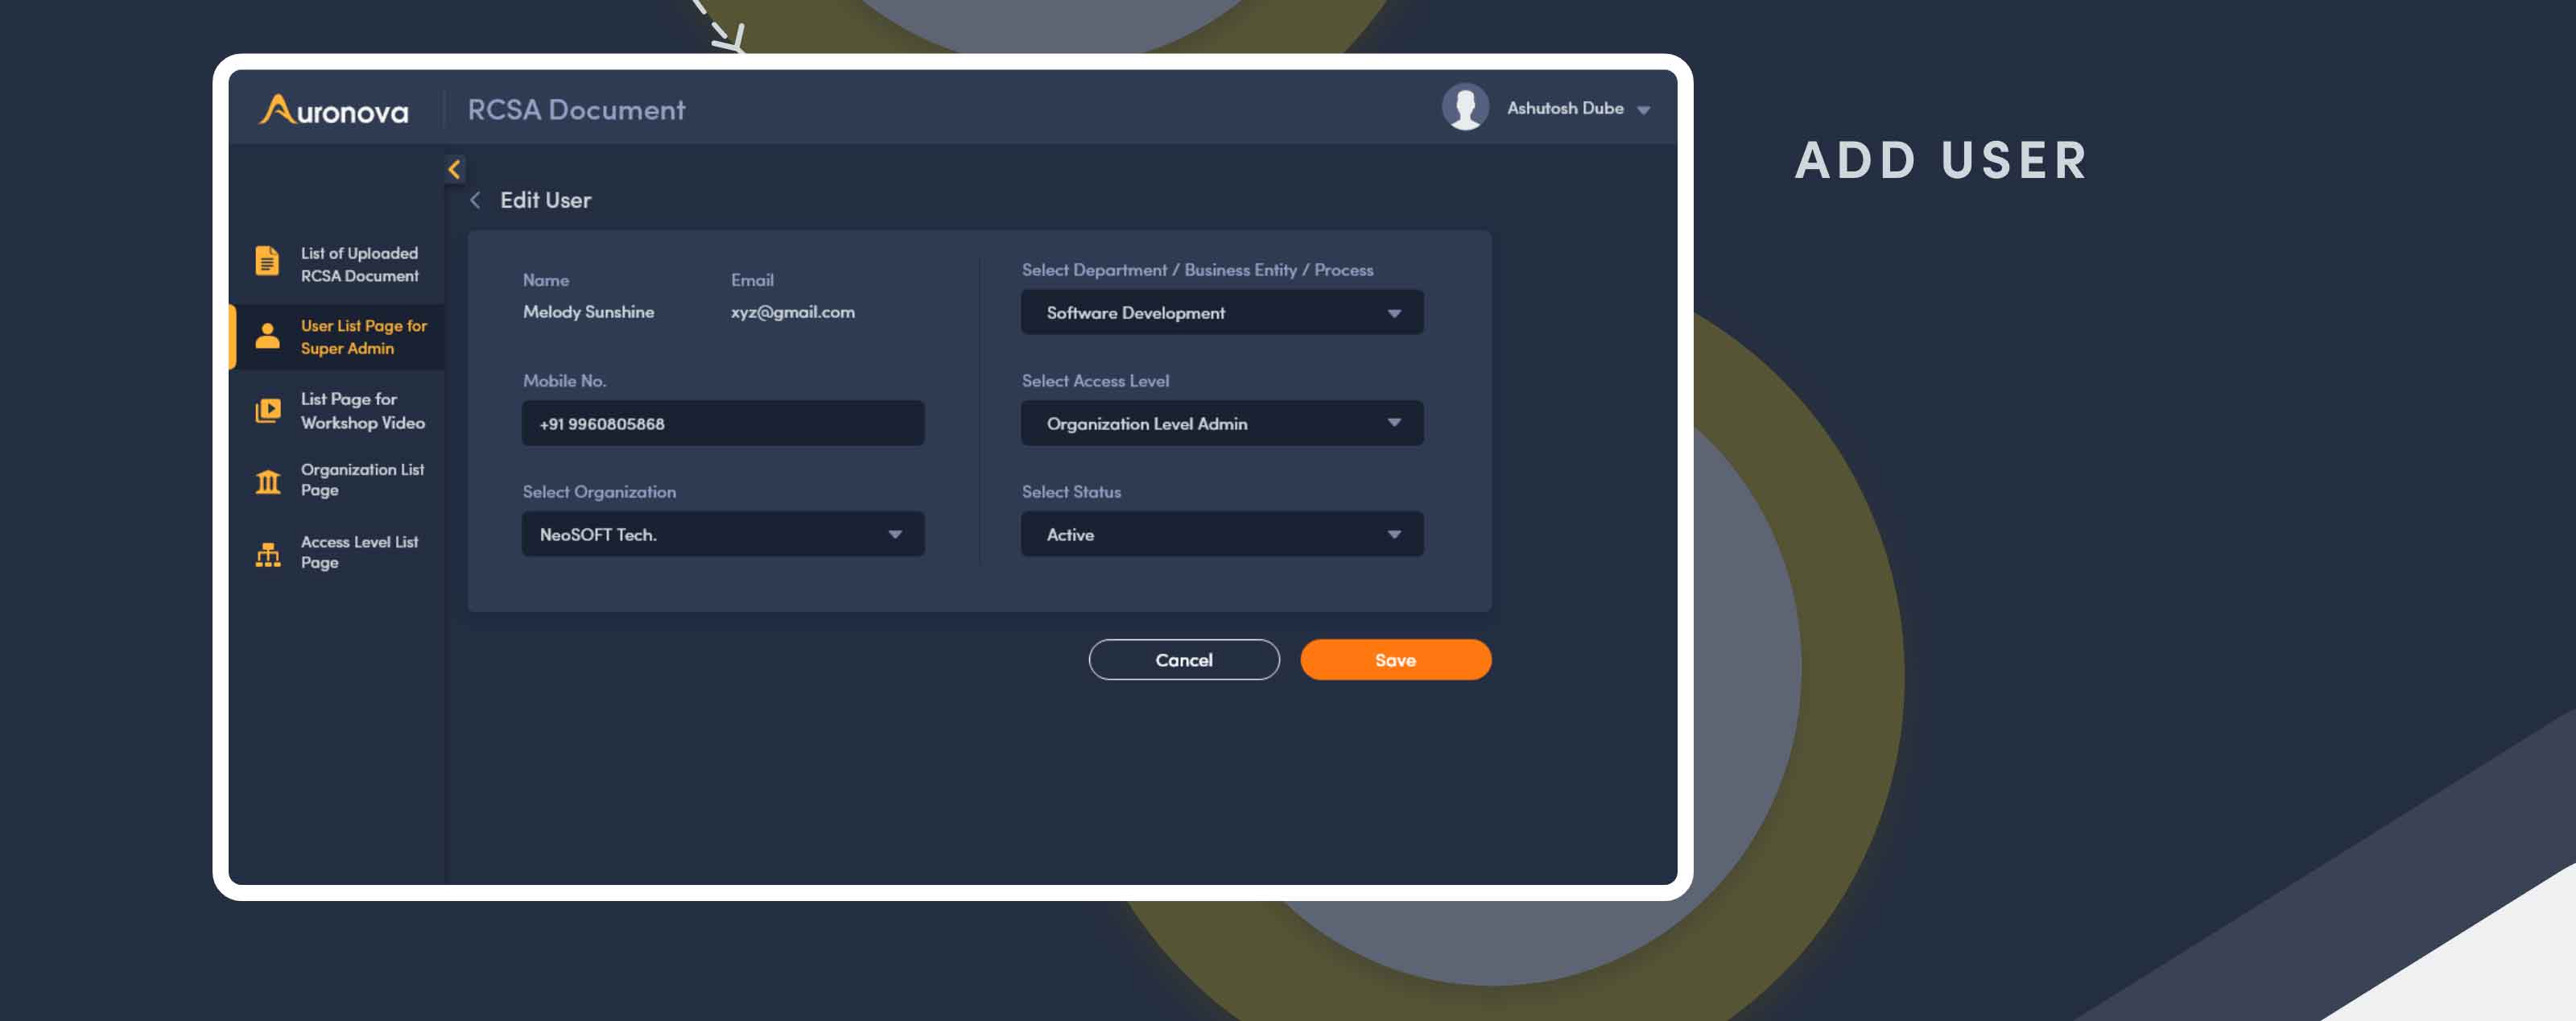2576x1021 pixels.
Task: Click Ashutosh Dube profile avatar
Action: click(x=1465, y=107)
